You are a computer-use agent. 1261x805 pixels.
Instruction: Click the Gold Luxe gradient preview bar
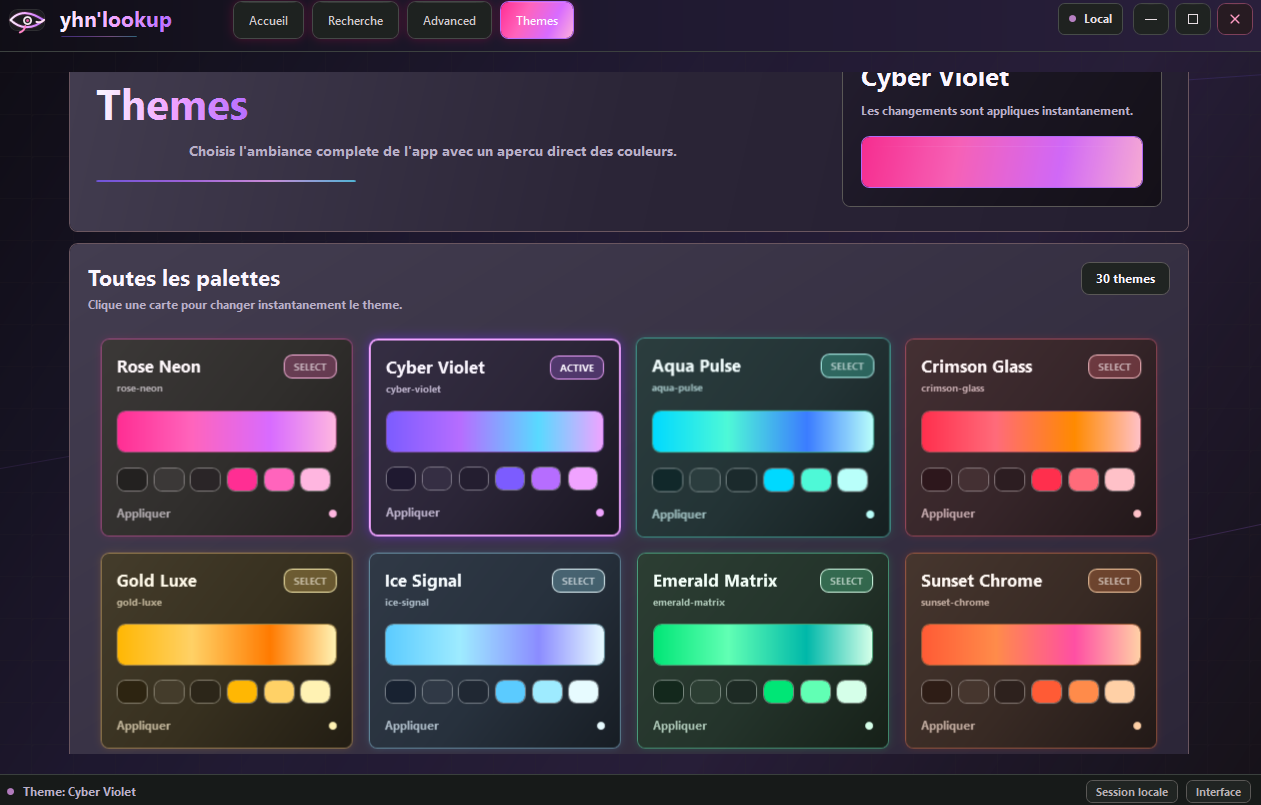point(227,645)
